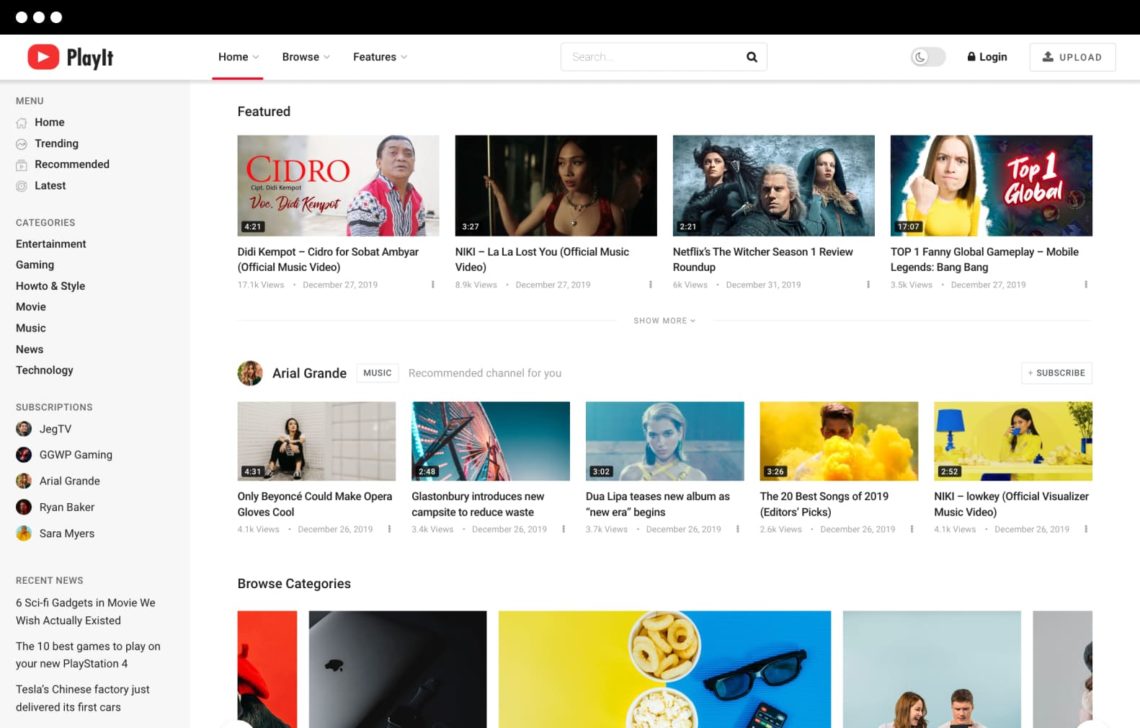
Task: Select the Music category in the sidebar
Action: pyautogui.click(x=30, y=327)
